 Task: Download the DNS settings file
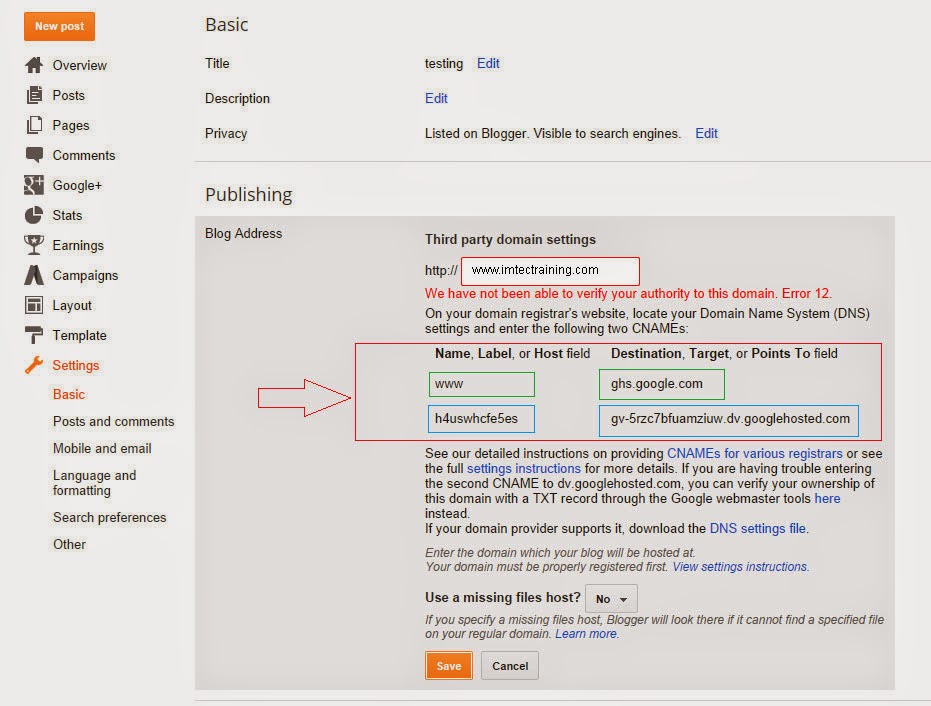tap(757, 528)
